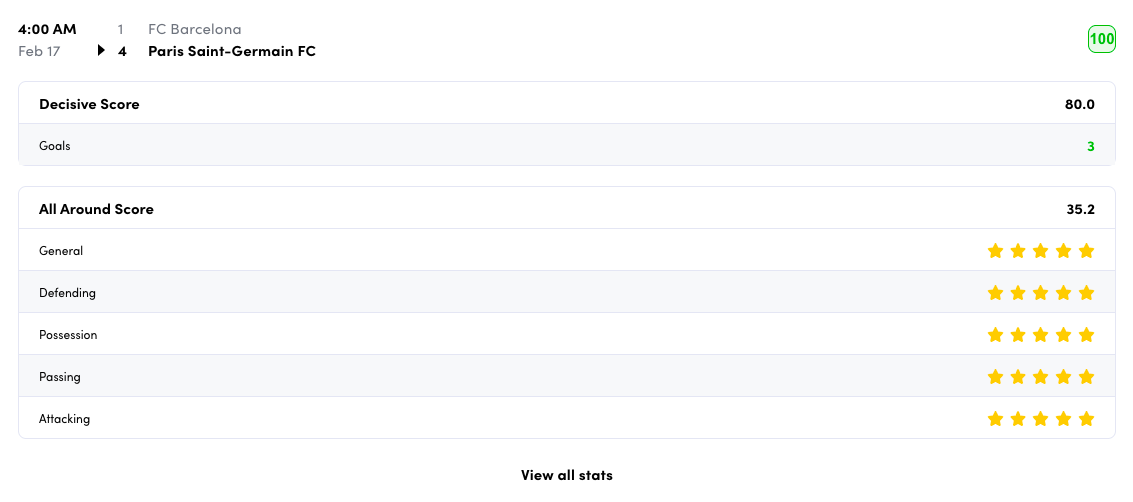Expand the Decisive Score section header
The height and width of the screenshot is (502, 1133).
tap(89, 104)
